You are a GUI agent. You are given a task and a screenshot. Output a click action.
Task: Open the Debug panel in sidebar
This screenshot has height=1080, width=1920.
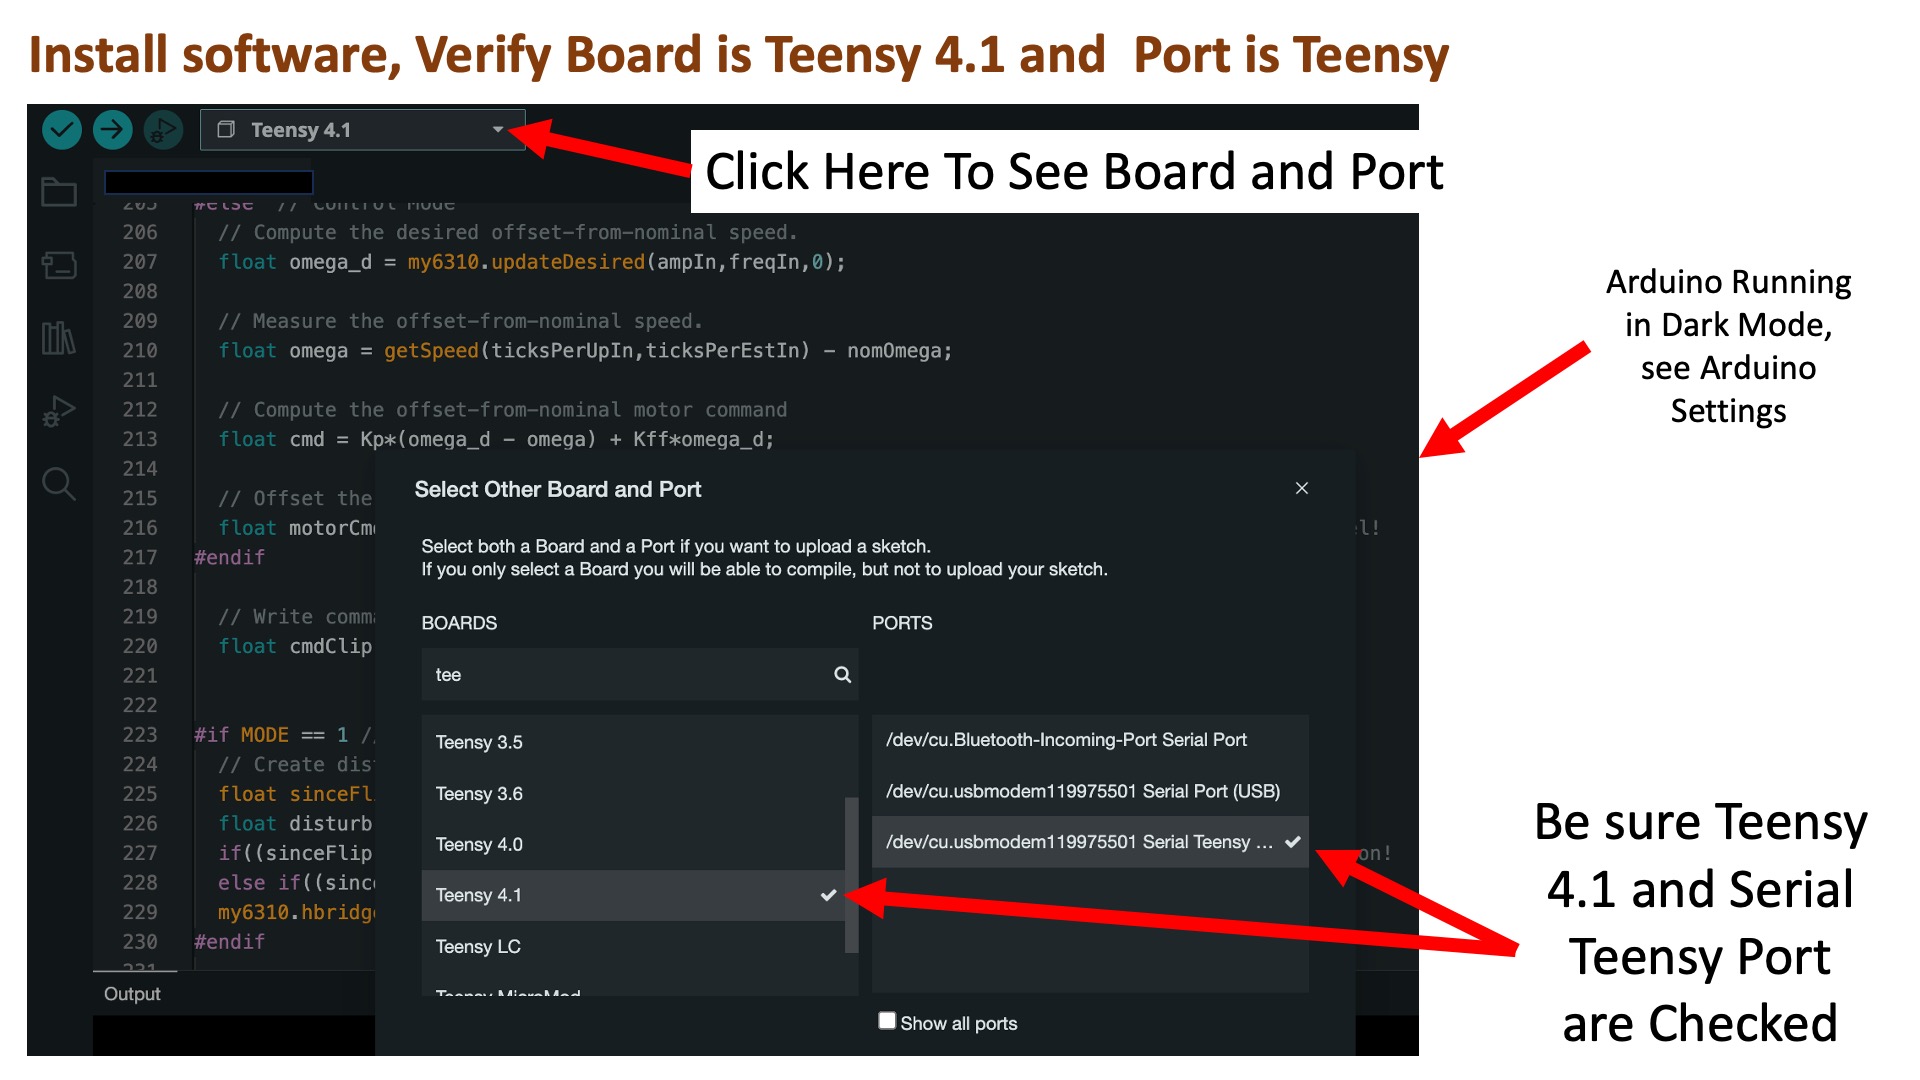(59, 411)
